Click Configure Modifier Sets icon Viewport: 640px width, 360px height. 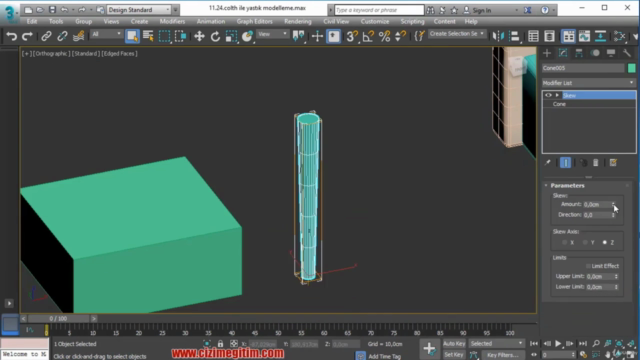coord(613,163)
